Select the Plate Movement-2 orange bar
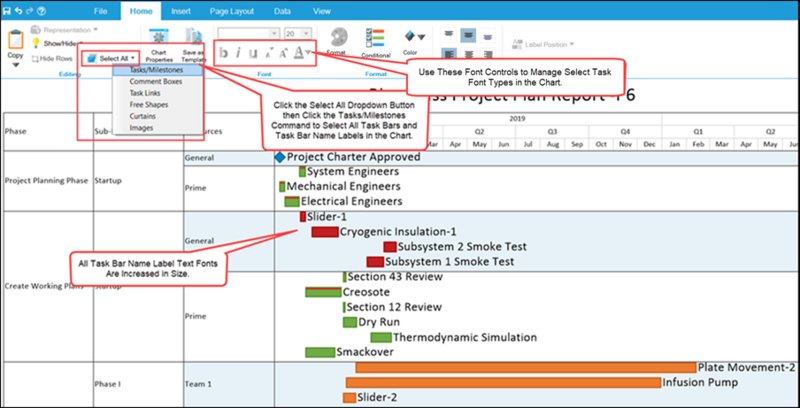800x408 pixels. pos(526,368)
